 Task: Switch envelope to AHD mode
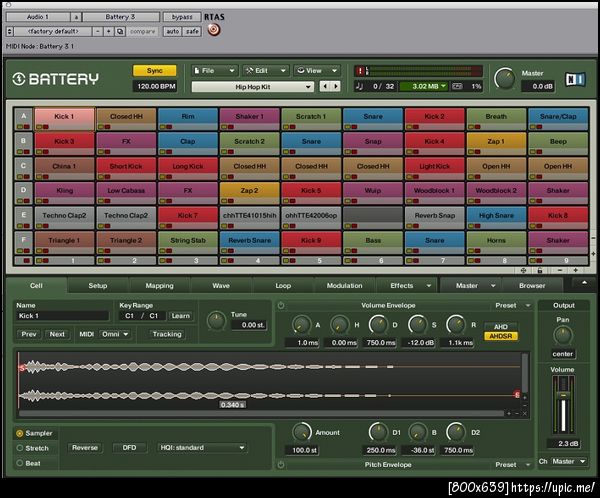point(501,327)
